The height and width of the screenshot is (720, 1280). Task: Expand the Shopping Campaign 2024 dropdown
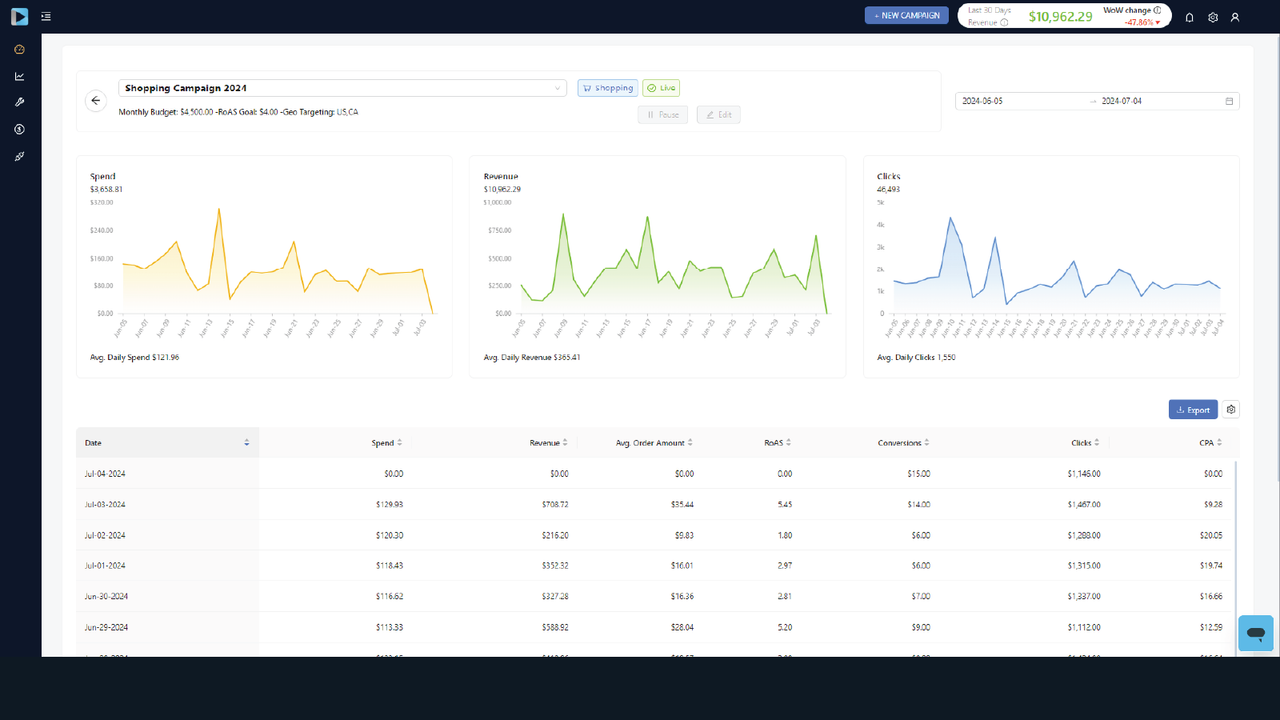[x=343, y=88]
